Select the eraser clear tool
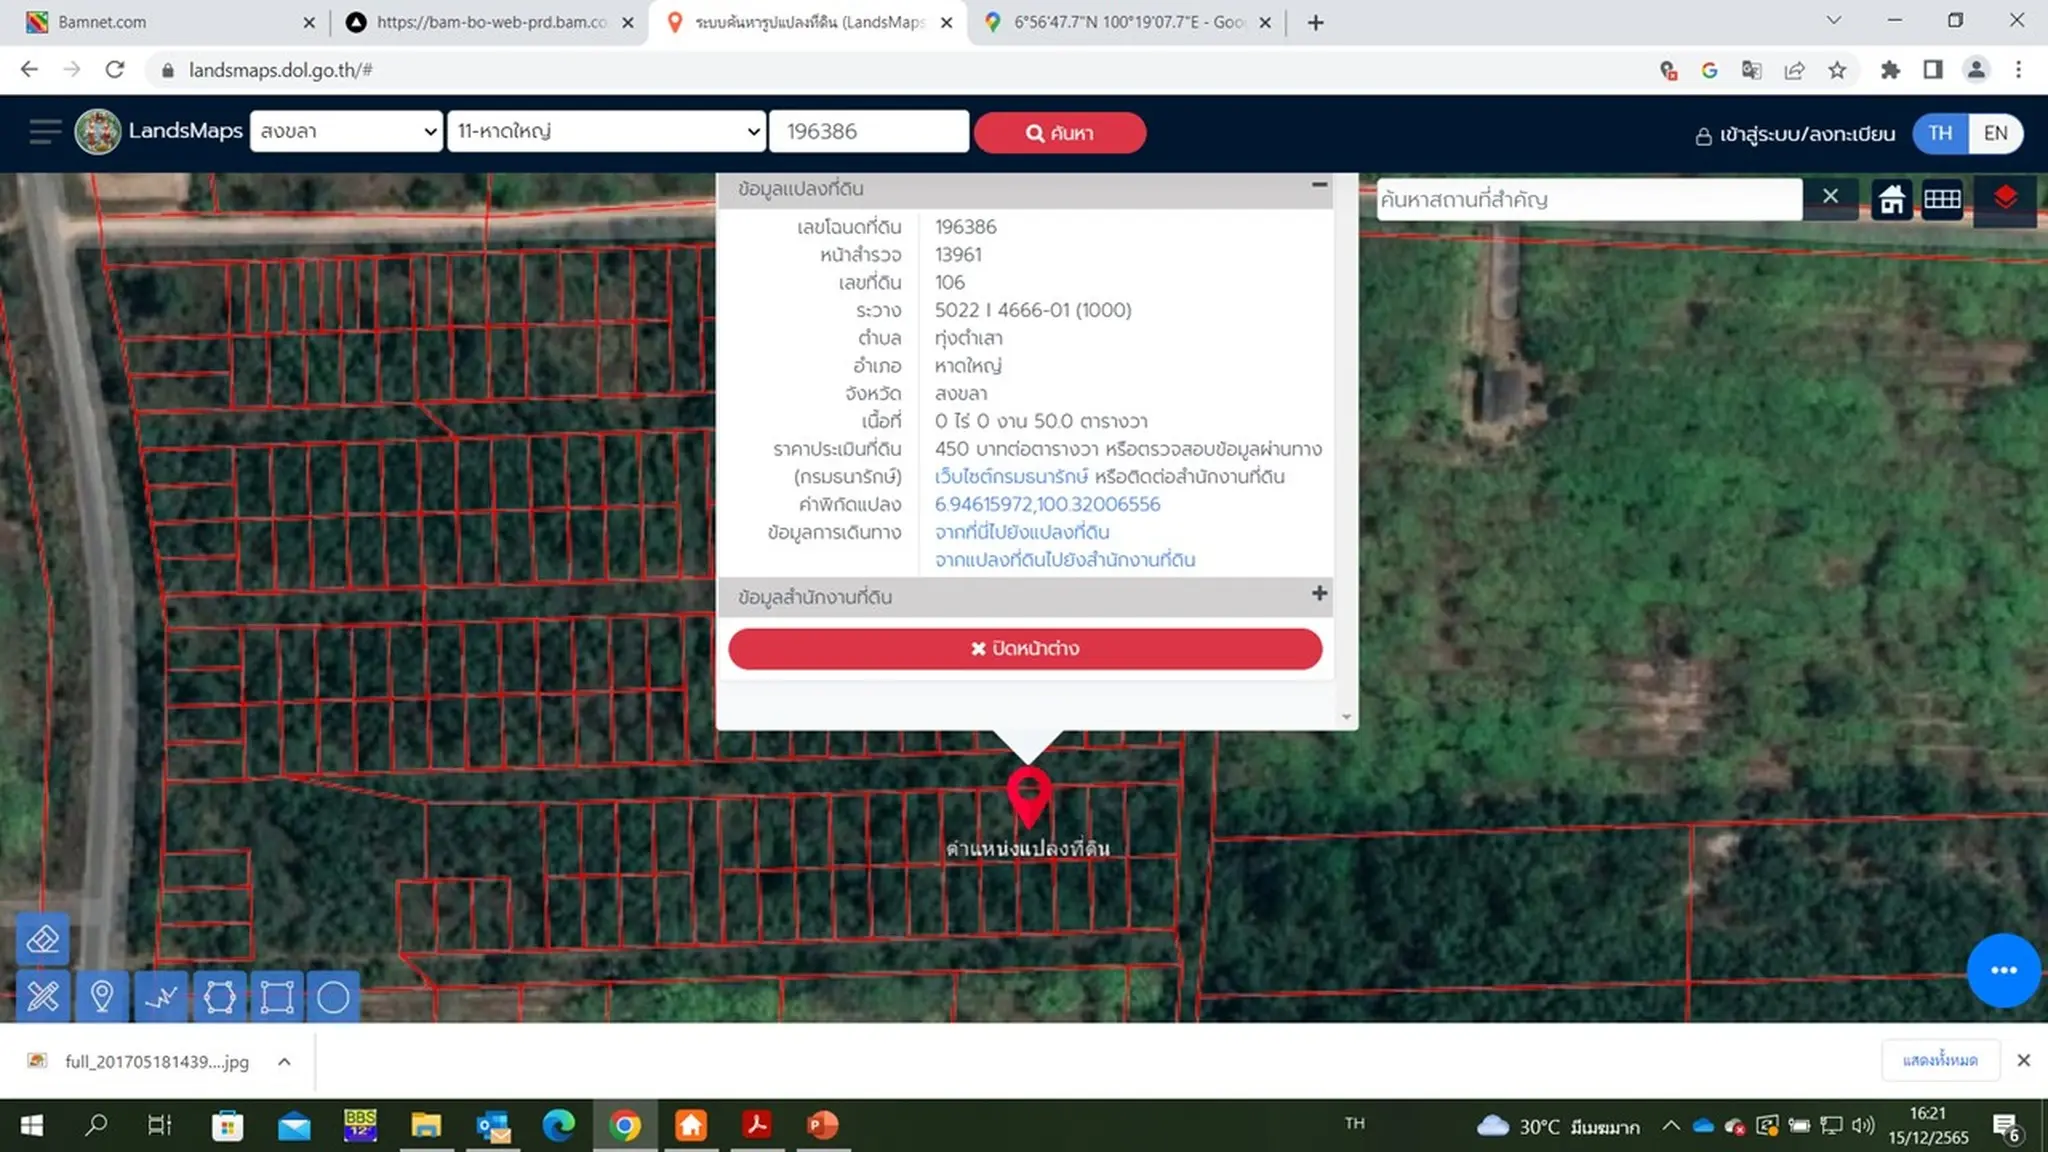This screenshot has height=1152, width=2048. [43, 940]
